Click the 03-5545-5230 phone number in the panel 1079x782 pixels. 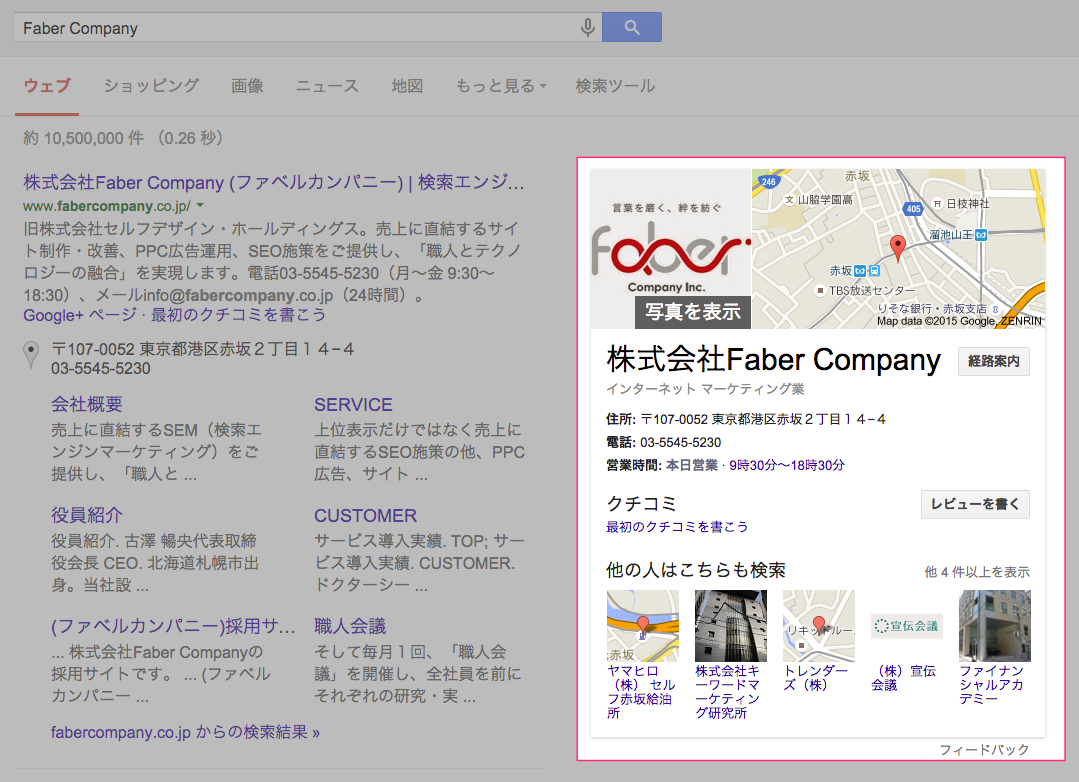pyautogui.click(x=681, y=443)
